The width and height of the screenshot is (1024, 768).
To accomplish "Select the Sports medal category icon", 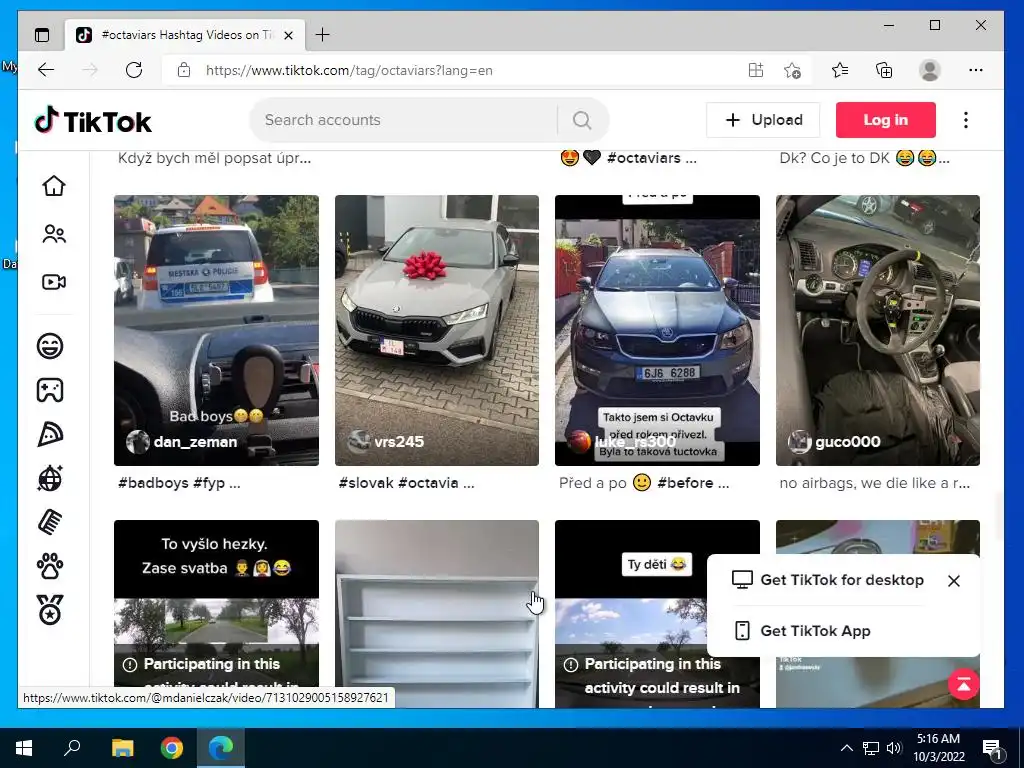I will pyautogui.click(x=50, y=610).
